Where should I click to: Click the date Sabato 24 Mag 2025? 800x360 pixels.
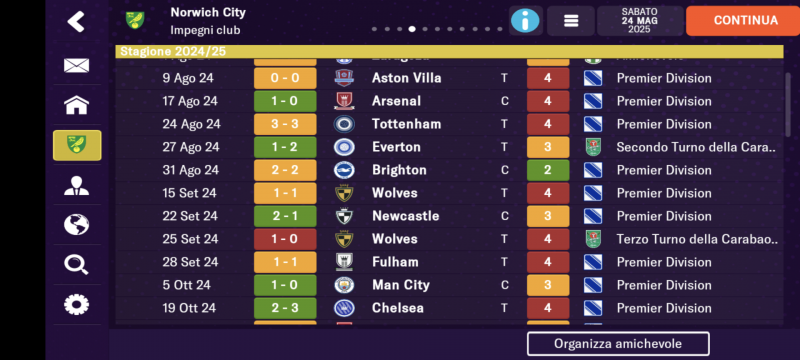tap(640, 21)
